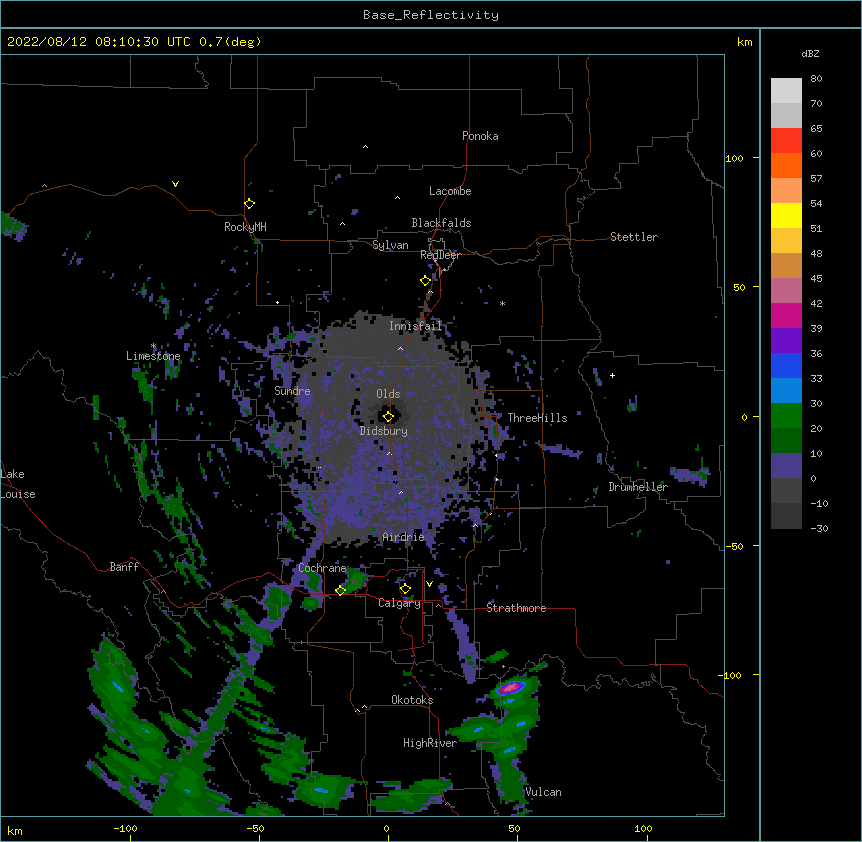Click the -30 value on the dBZ legend

click(819, 528)
